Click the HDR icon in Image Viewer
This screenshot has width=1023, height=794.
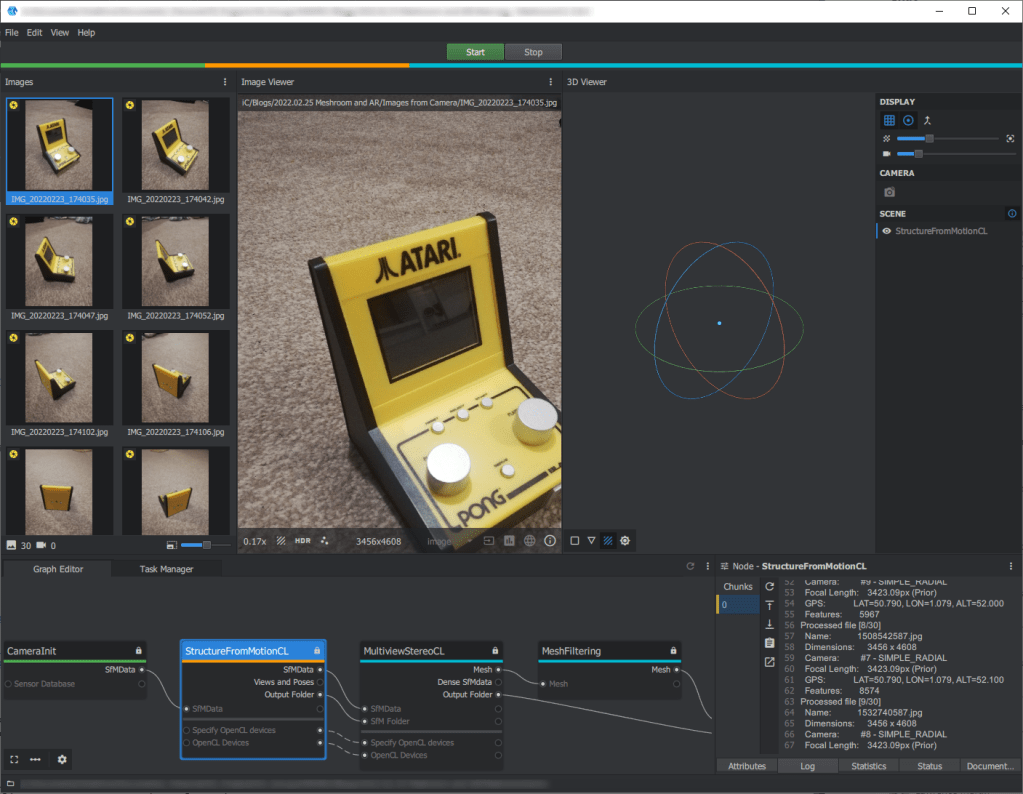302,541
